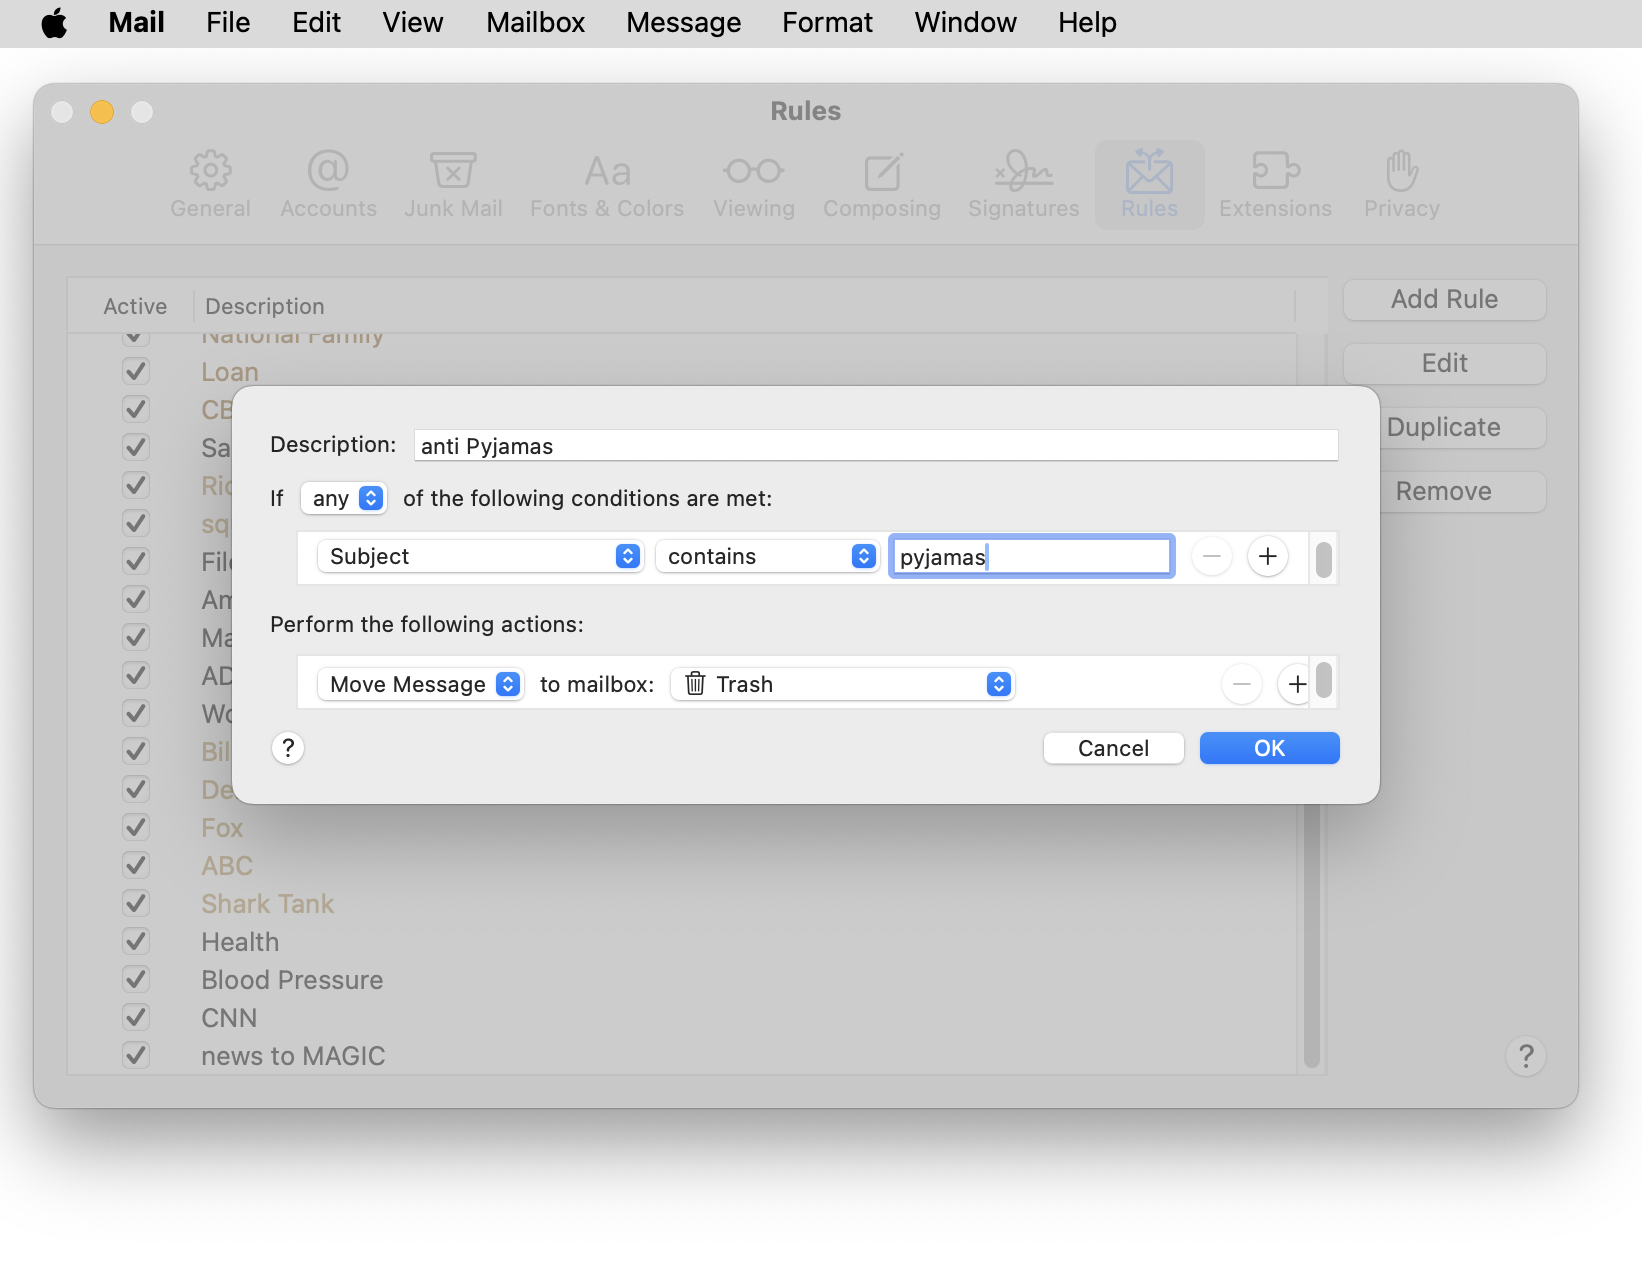Screen dimensions: 1642x1264
Task: Open the Help menu
Action: (1087, 22)
